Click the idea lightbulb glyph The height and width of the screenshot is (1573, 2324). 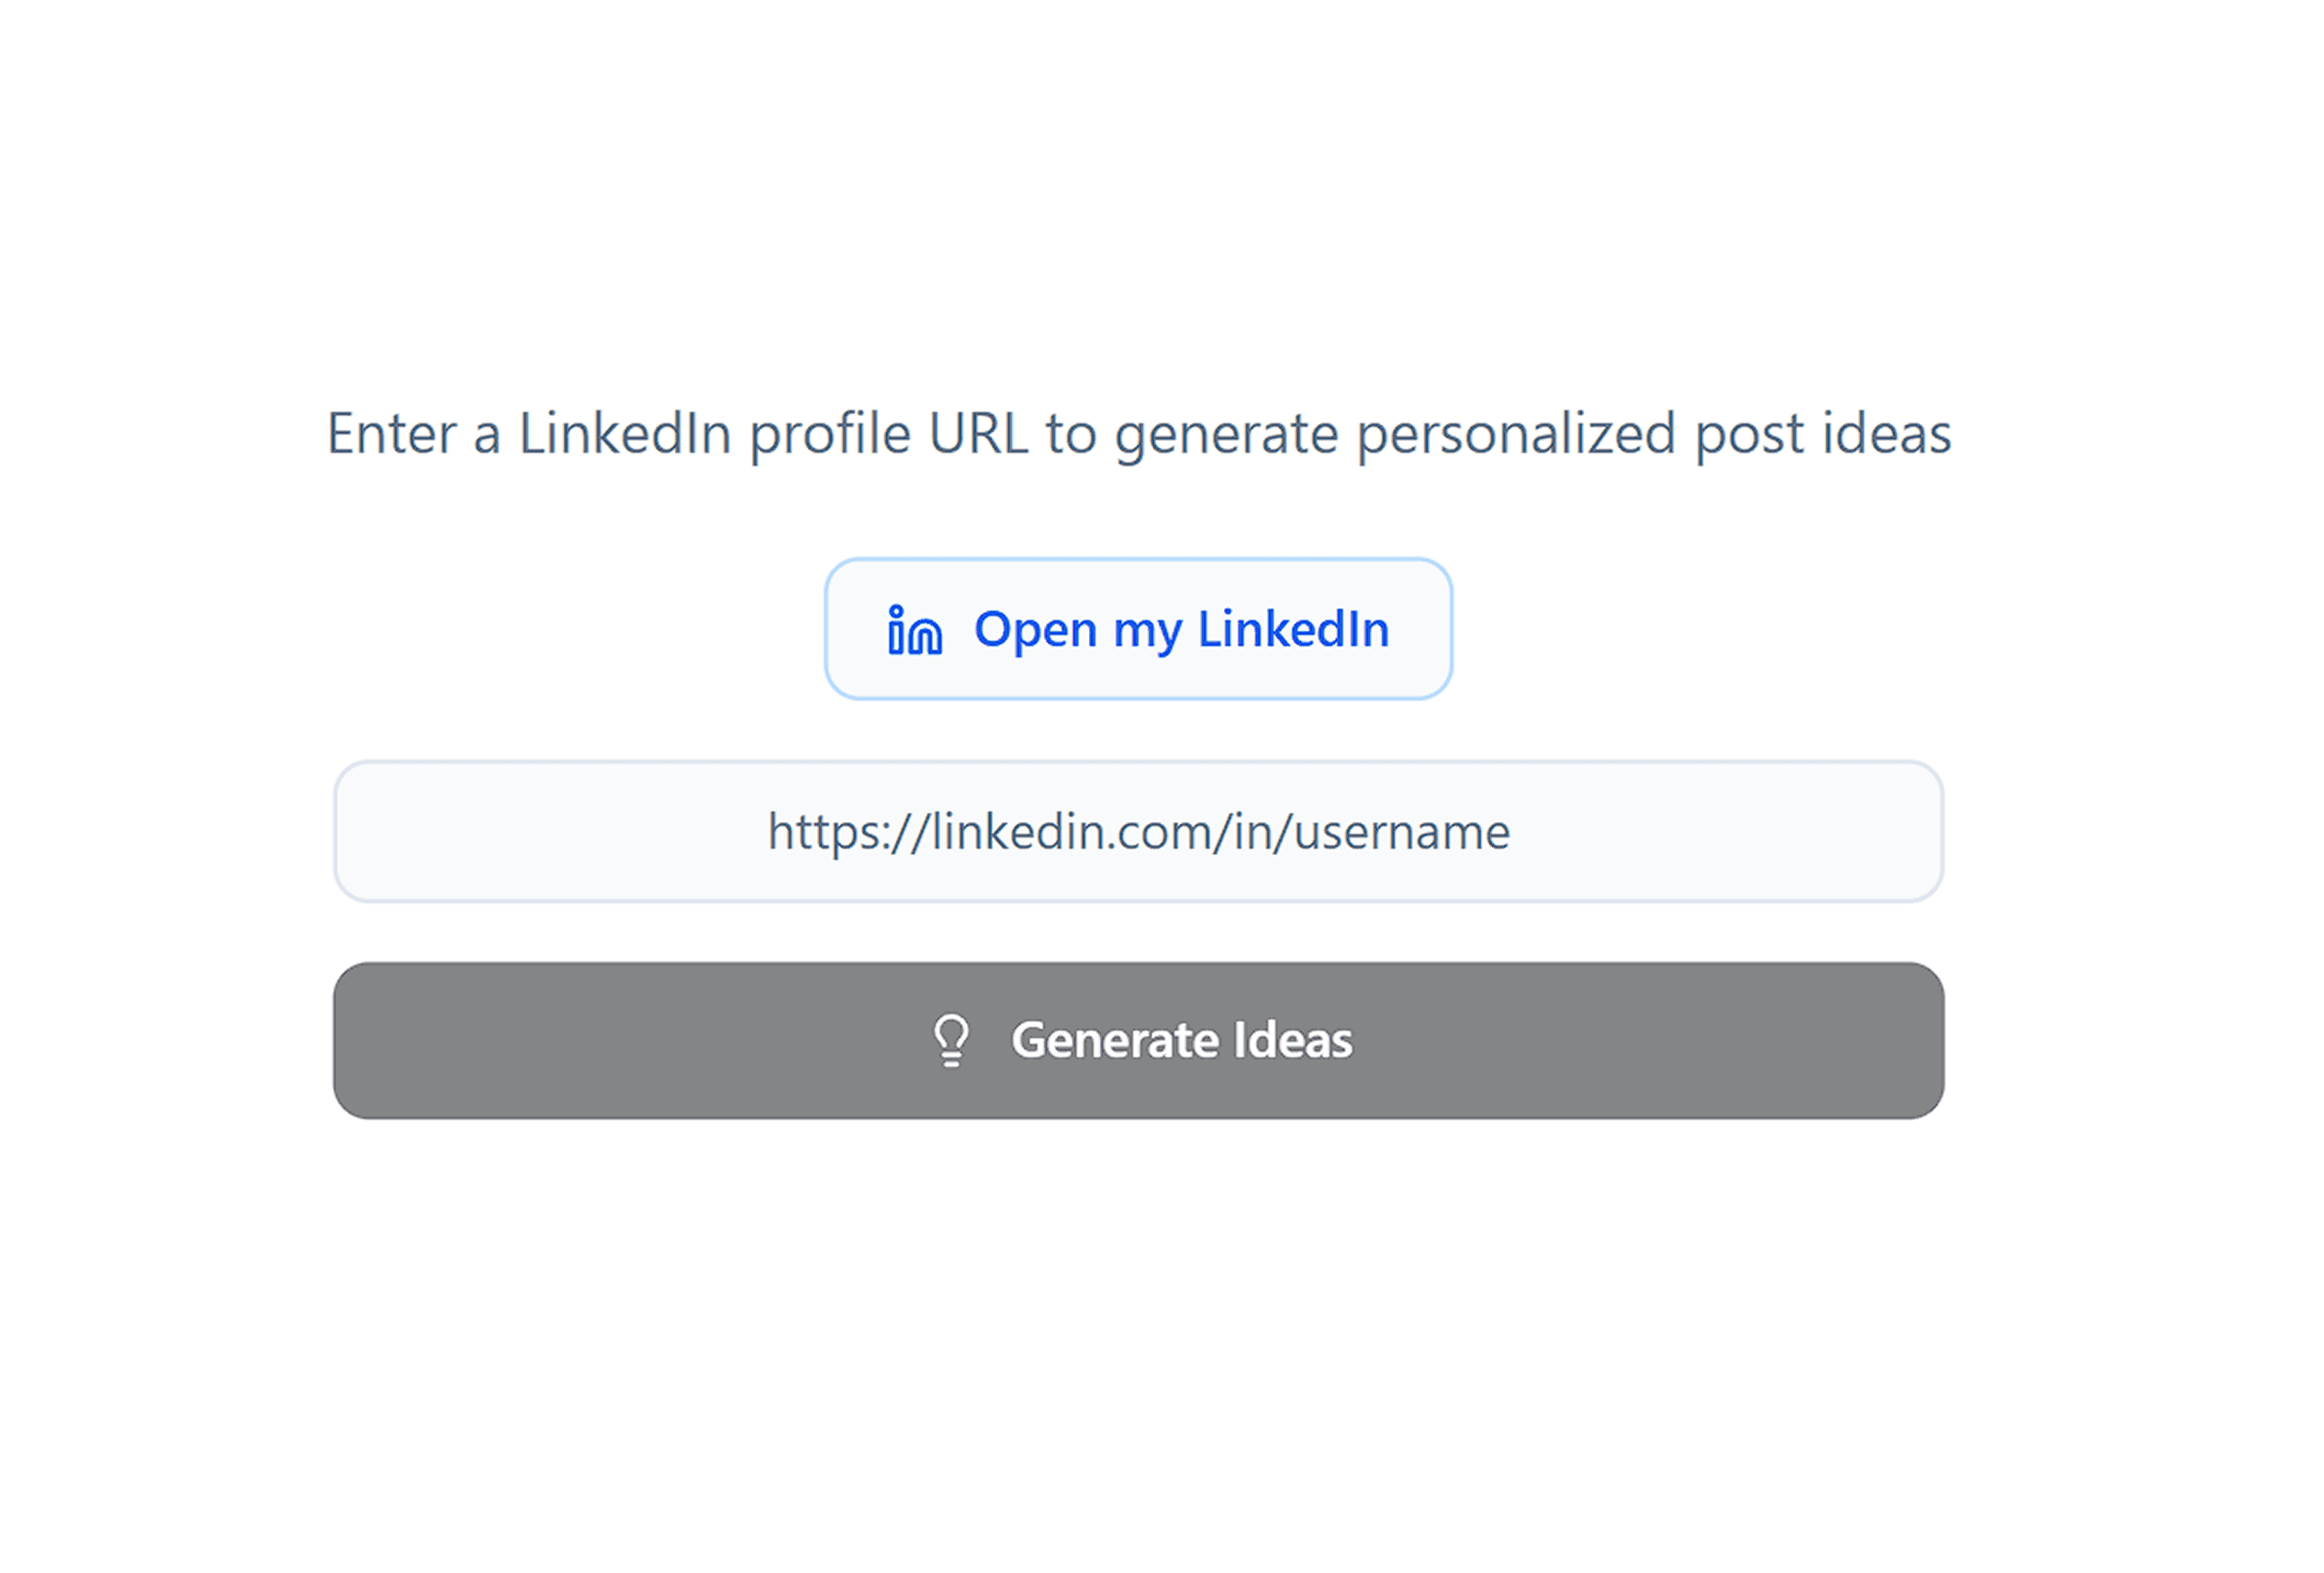tap(951, 1040)
